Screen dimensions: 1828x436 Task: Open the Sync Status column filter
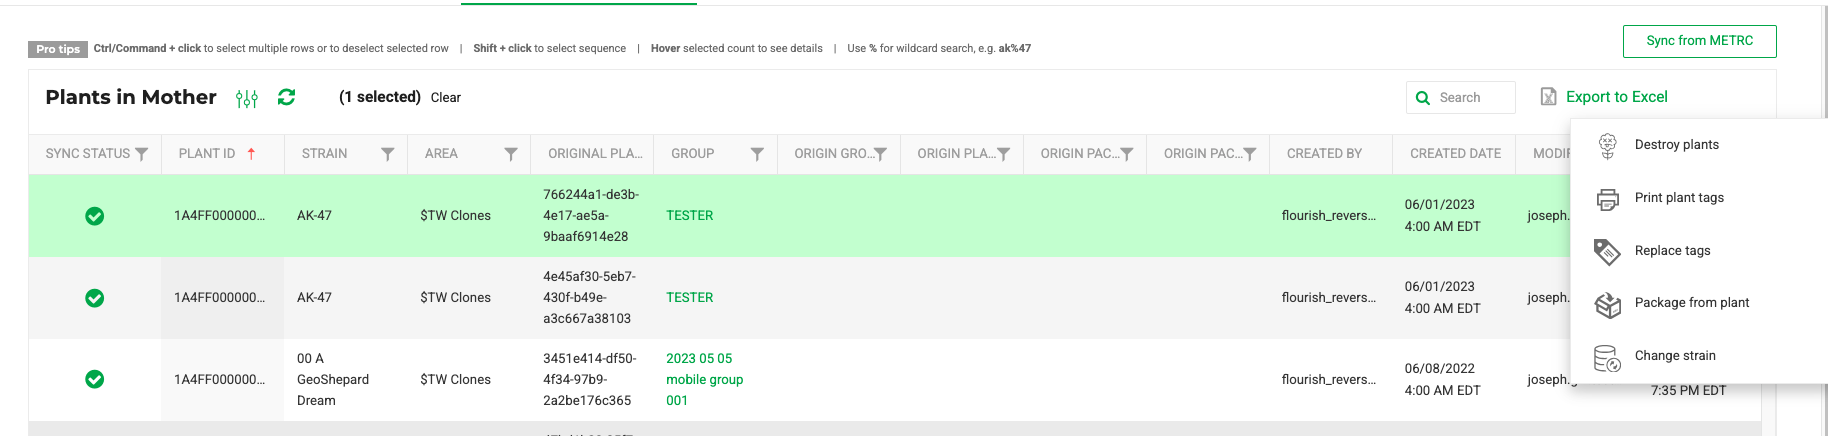(142, 154)
